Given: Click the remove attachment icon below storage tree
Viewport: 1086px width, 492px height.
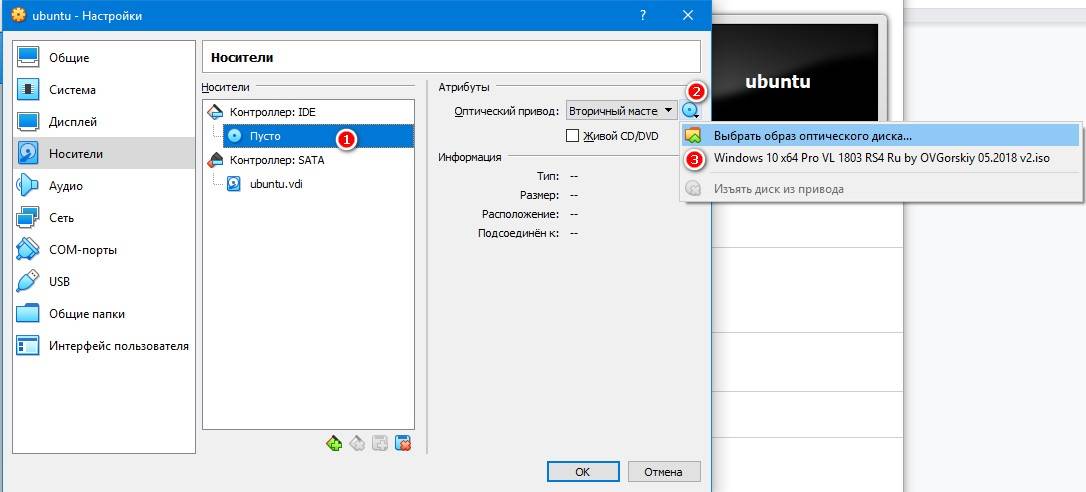Looking at the screenshot, I should [x=404, y=444].
